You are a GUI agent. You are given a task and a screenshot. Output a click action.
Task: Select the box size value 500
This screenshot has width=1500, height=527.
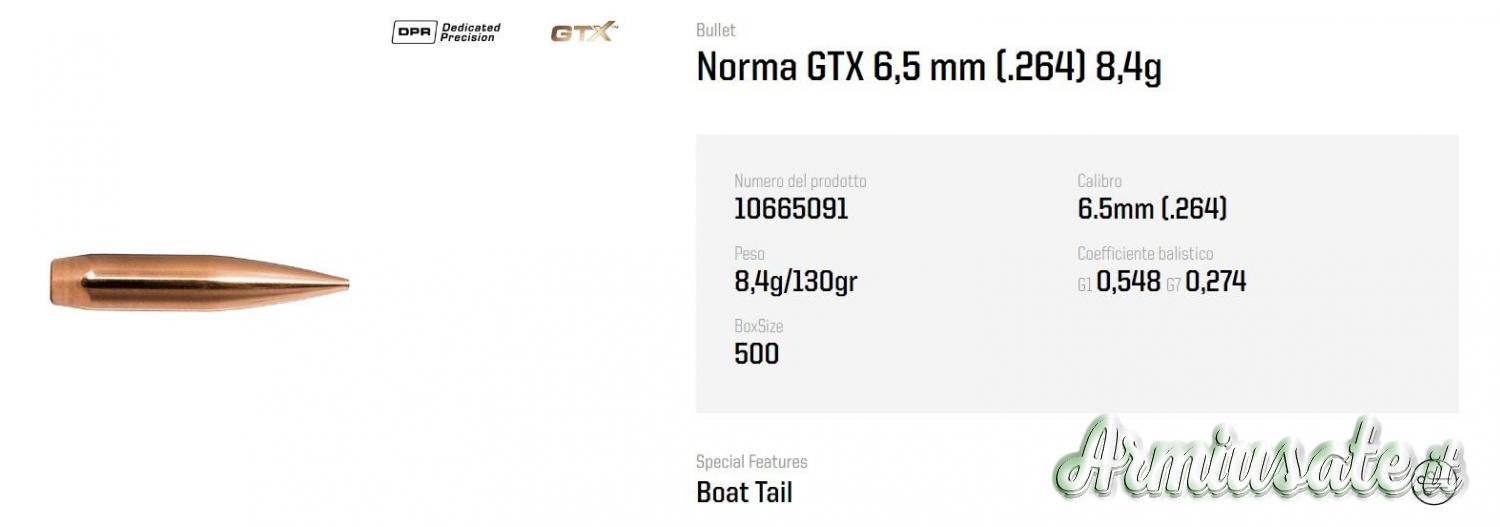(x=756, y=354)
